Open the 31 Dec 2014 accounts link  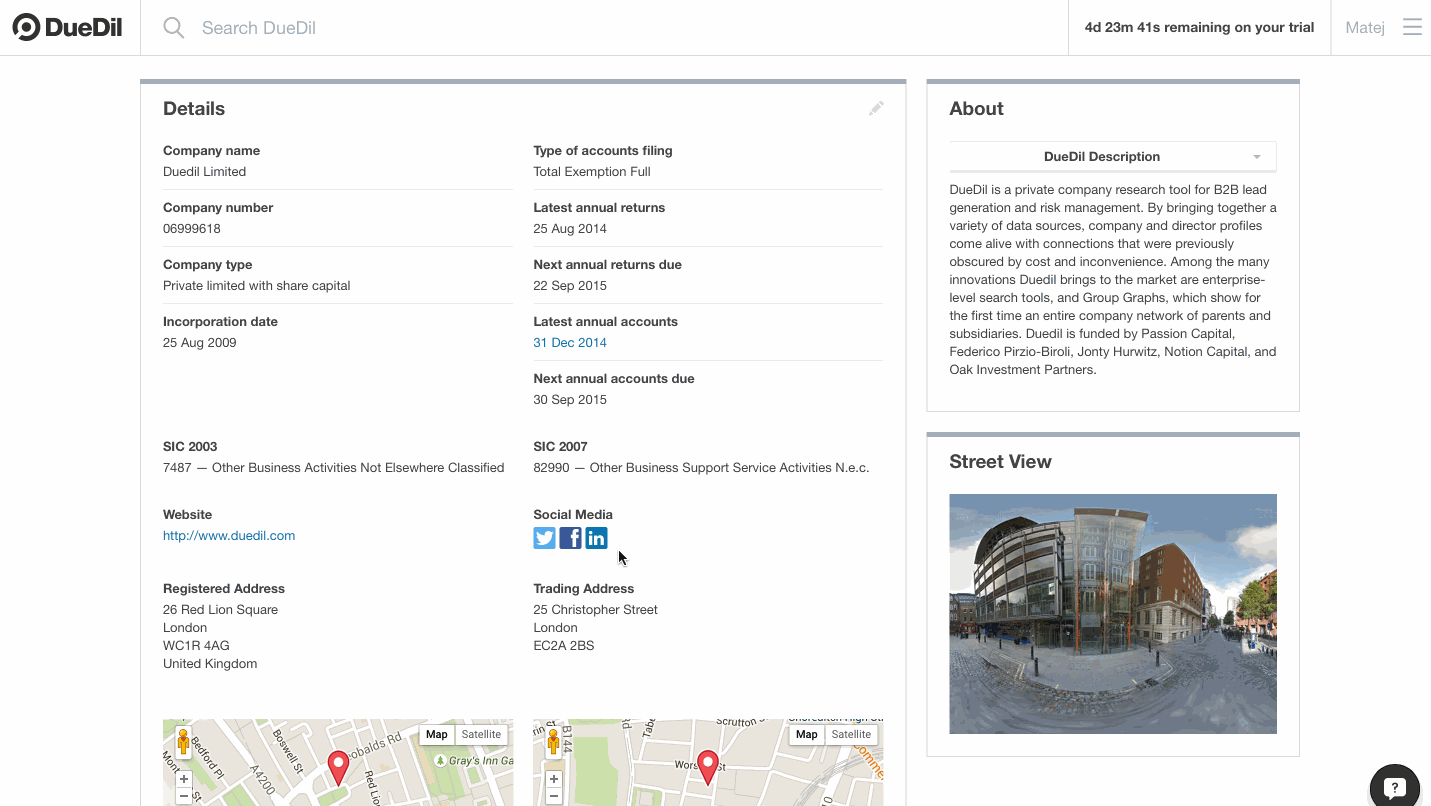click(570, 343)
